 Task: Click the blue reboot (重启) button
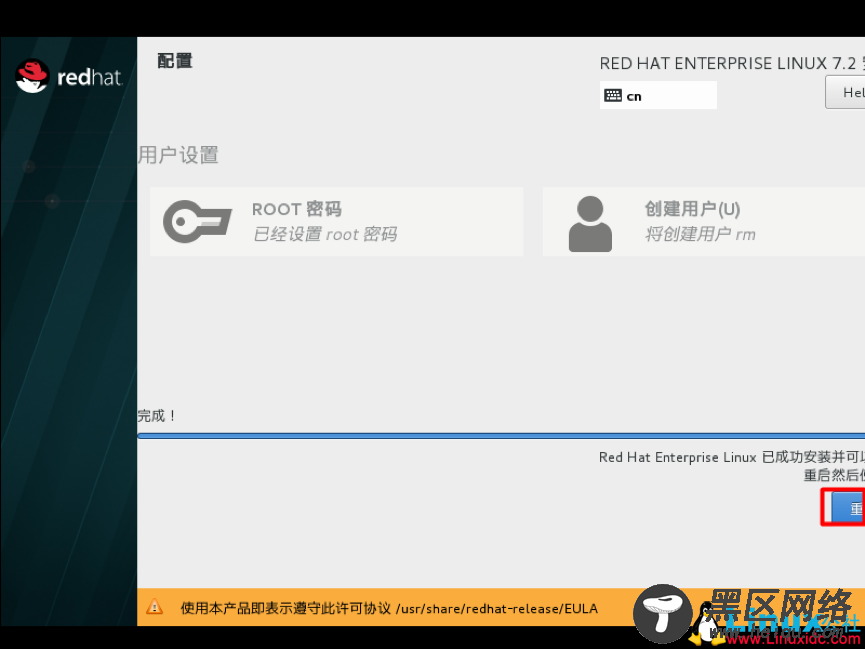point(847,507)
